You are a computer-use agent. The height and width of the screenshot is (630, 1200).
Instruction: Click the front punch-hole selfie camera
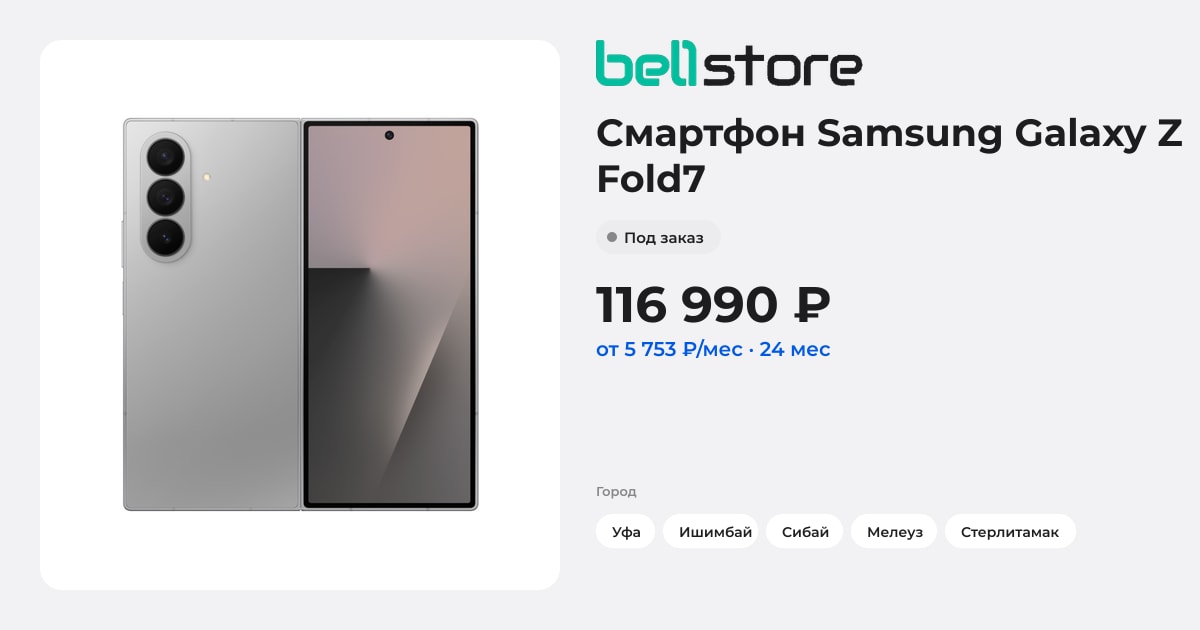[389, 135]
